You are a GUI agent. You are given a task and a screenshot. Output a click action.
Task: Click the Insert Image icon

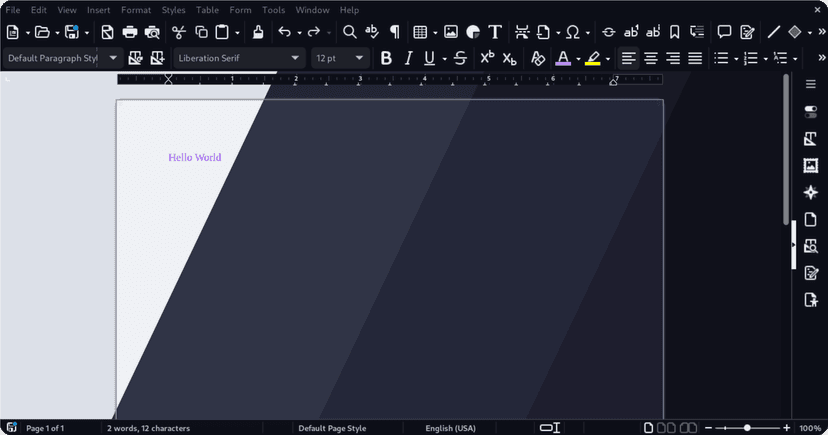pyautogui.click(x=451, y=32)
